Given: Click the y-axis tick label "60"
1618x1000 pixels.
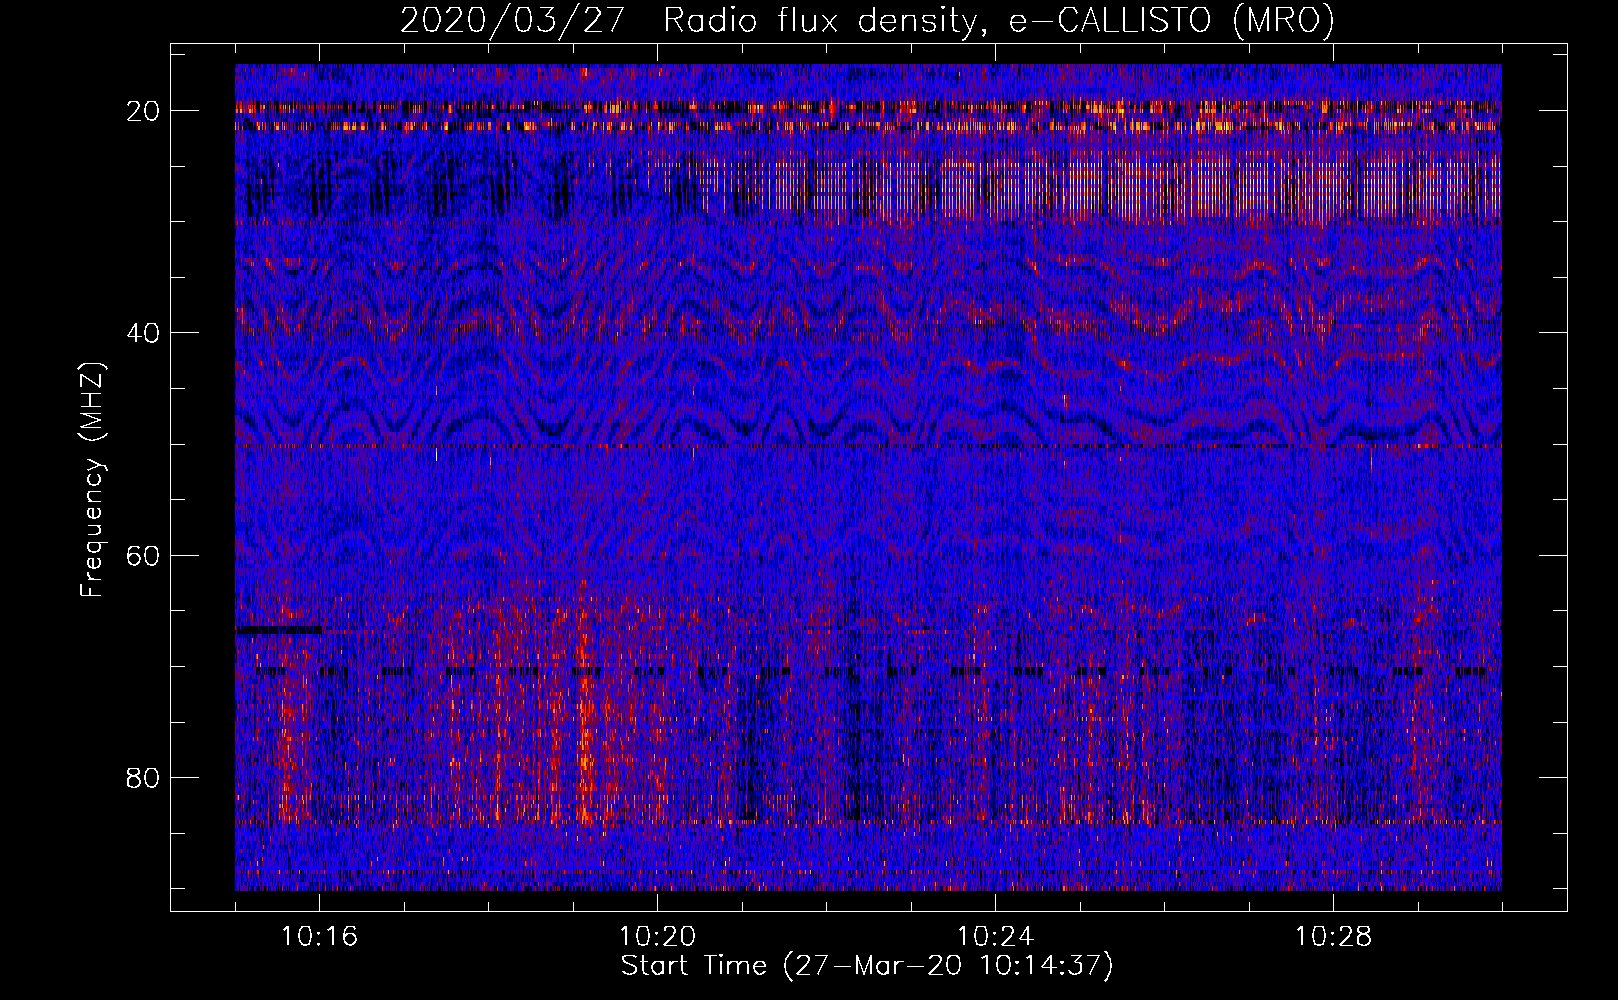Looking at the screenshot, I should (144, 555).
